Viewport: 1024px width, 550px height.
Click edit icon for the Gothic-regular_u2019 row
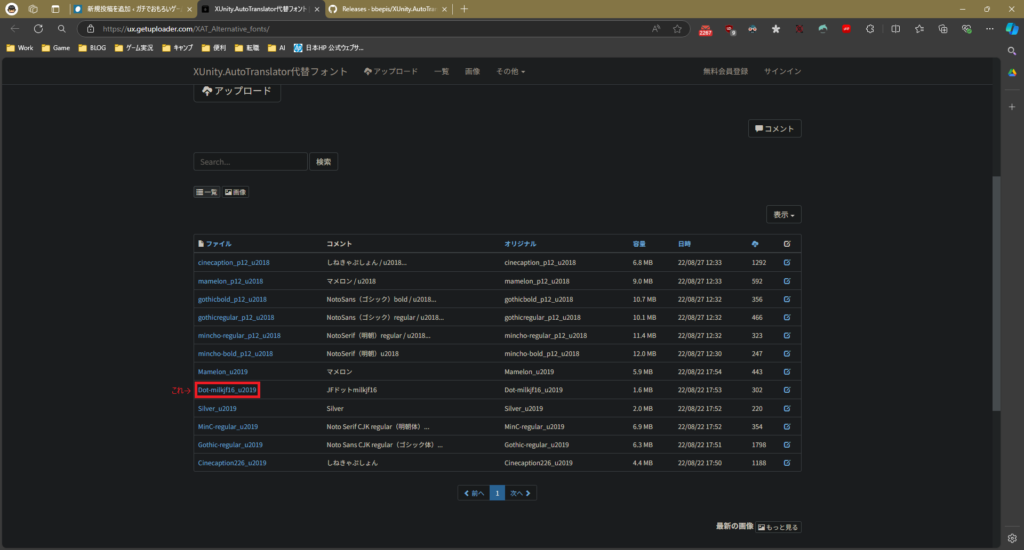click(x=787, y=445)
